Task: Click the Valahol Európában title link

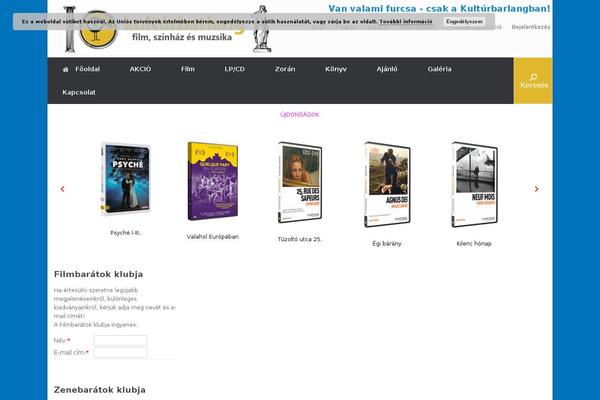Action: pos(213,237)
